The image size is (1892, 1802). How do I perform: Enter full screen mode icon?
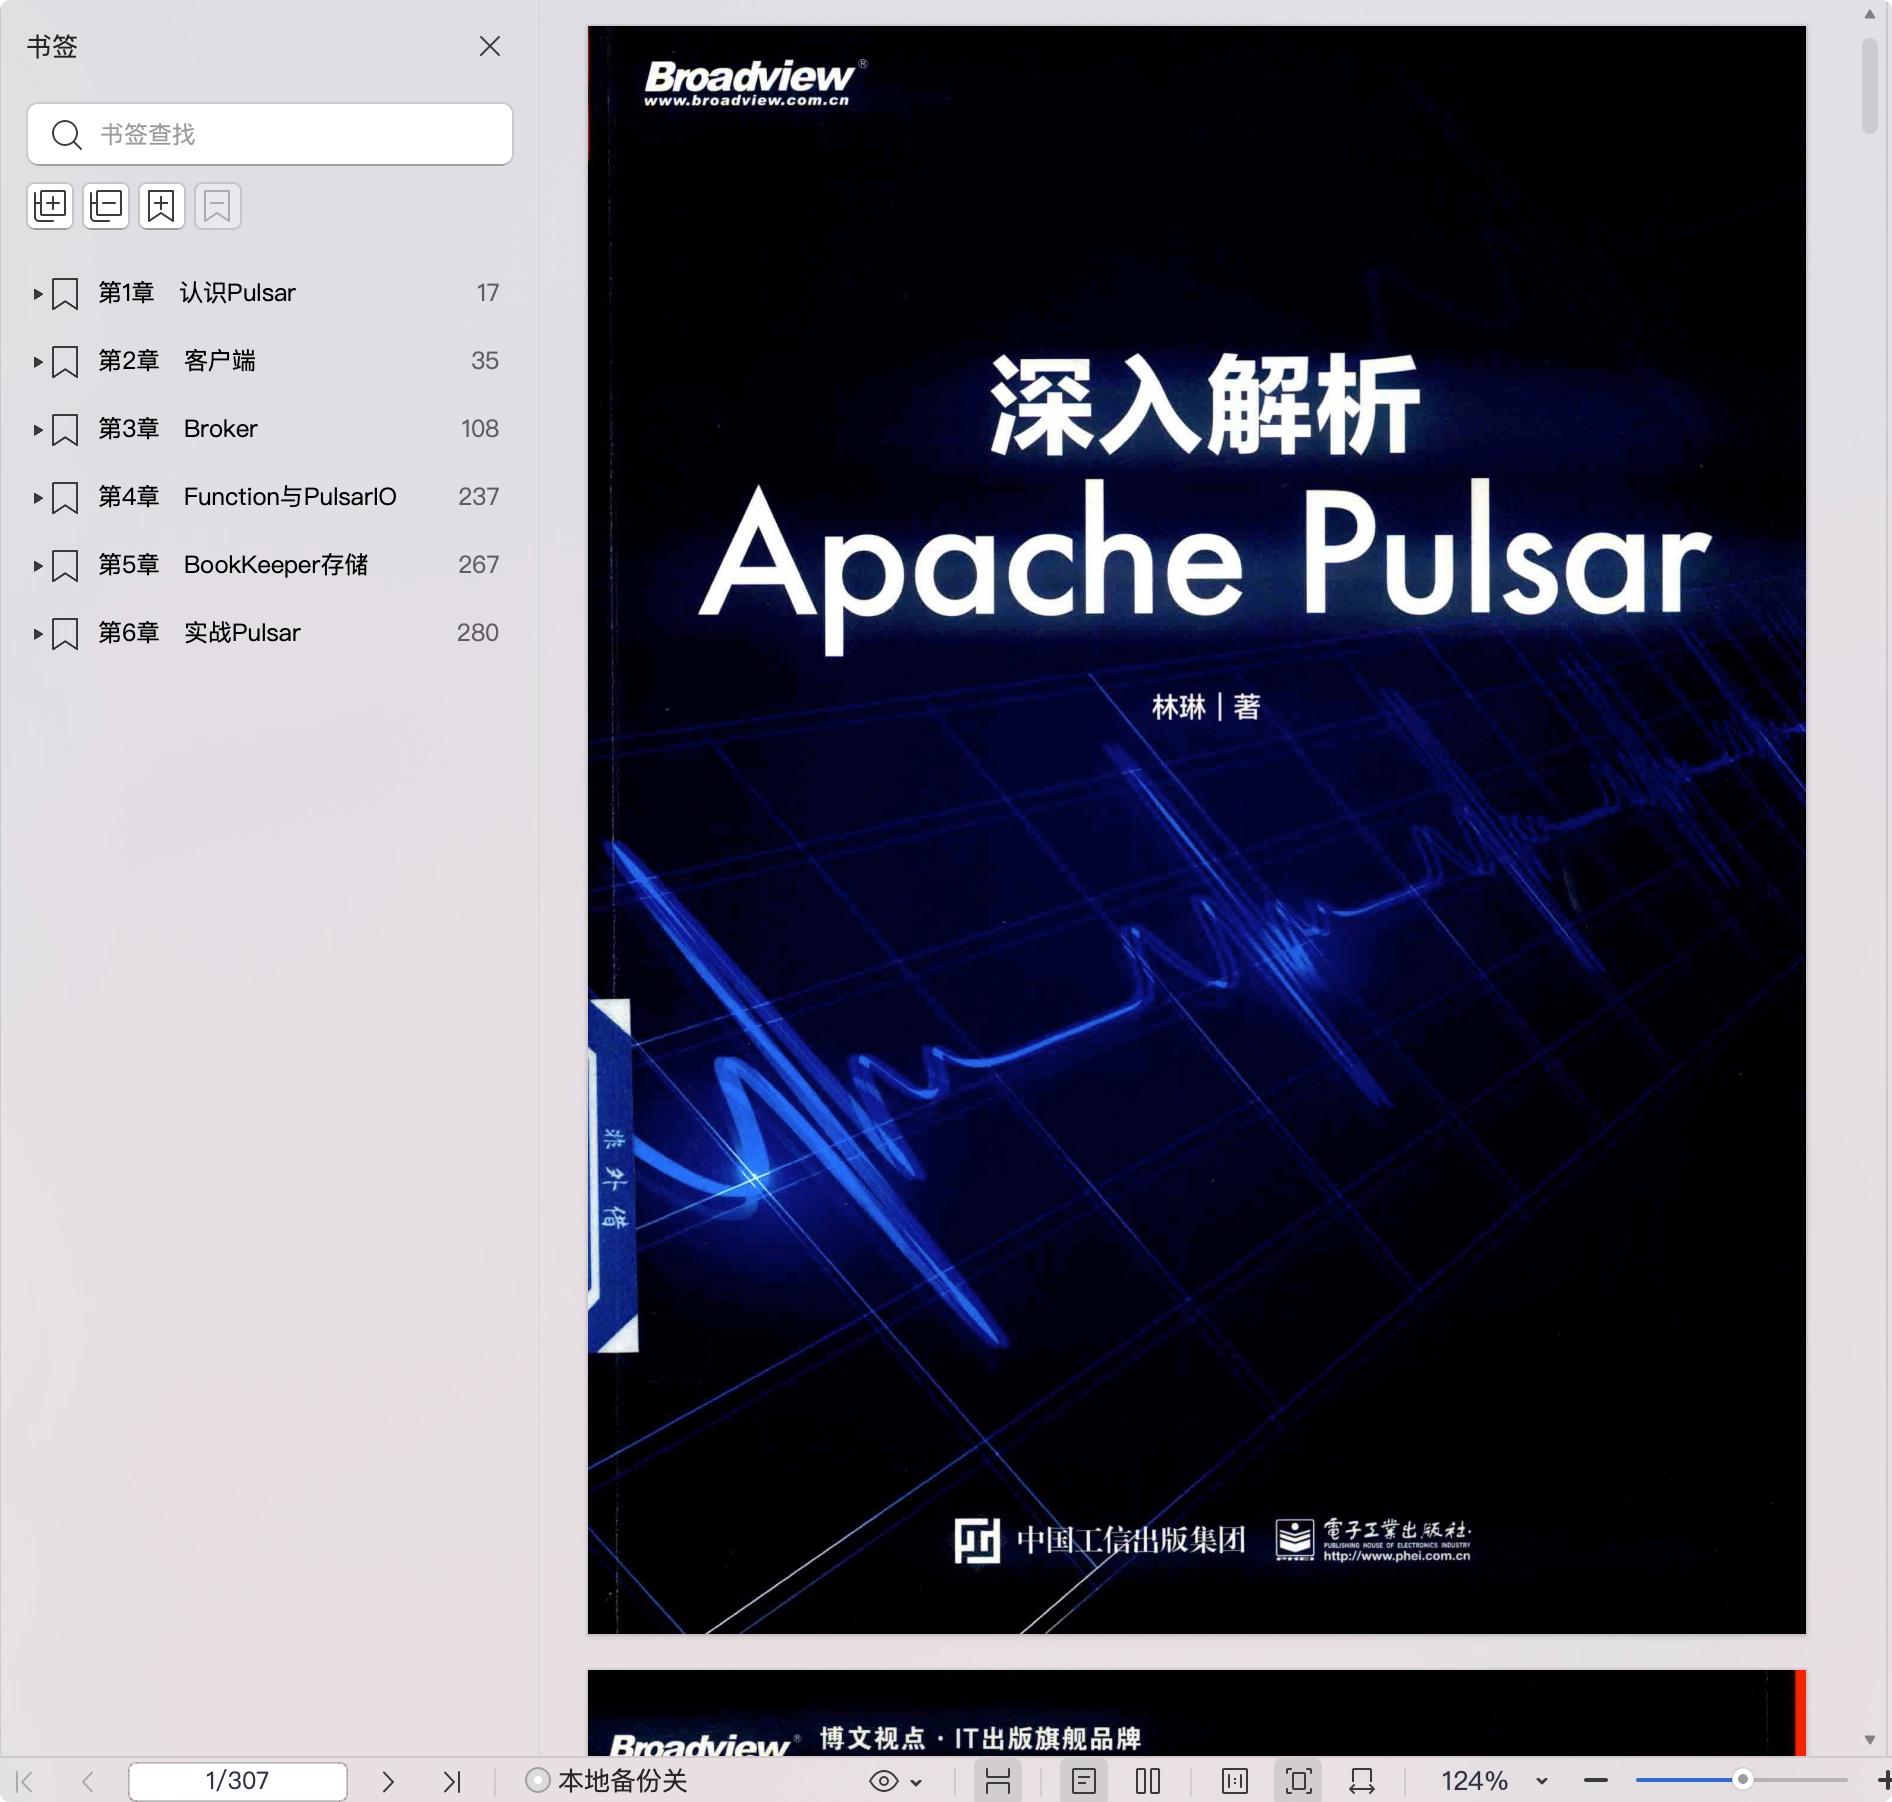pyautogui.click(x=1299, y=1781)
